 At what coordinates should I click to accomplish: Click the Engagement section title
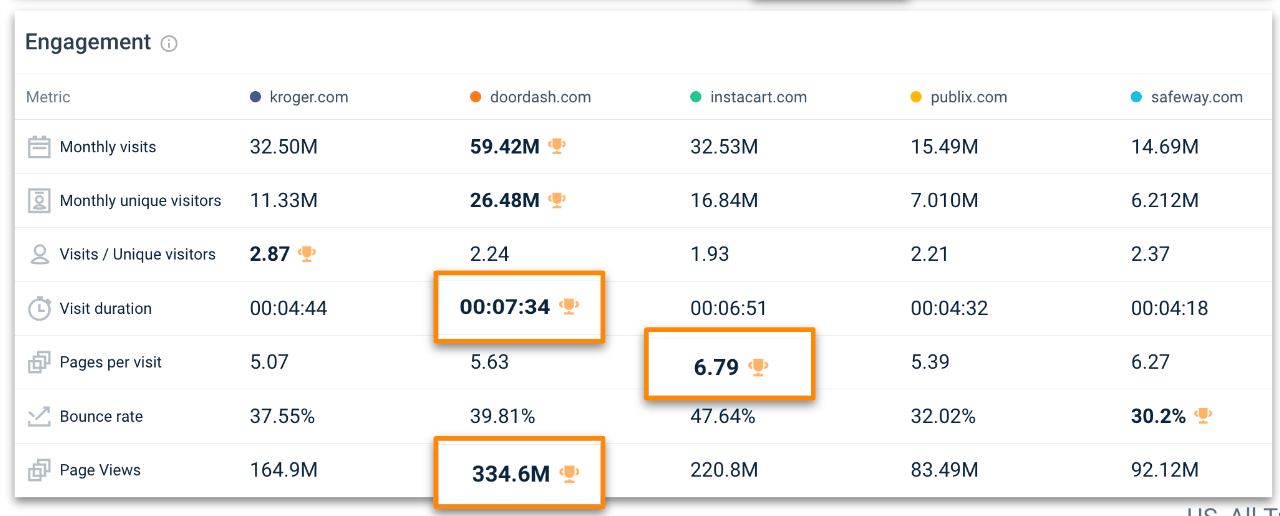click(88, 42)
